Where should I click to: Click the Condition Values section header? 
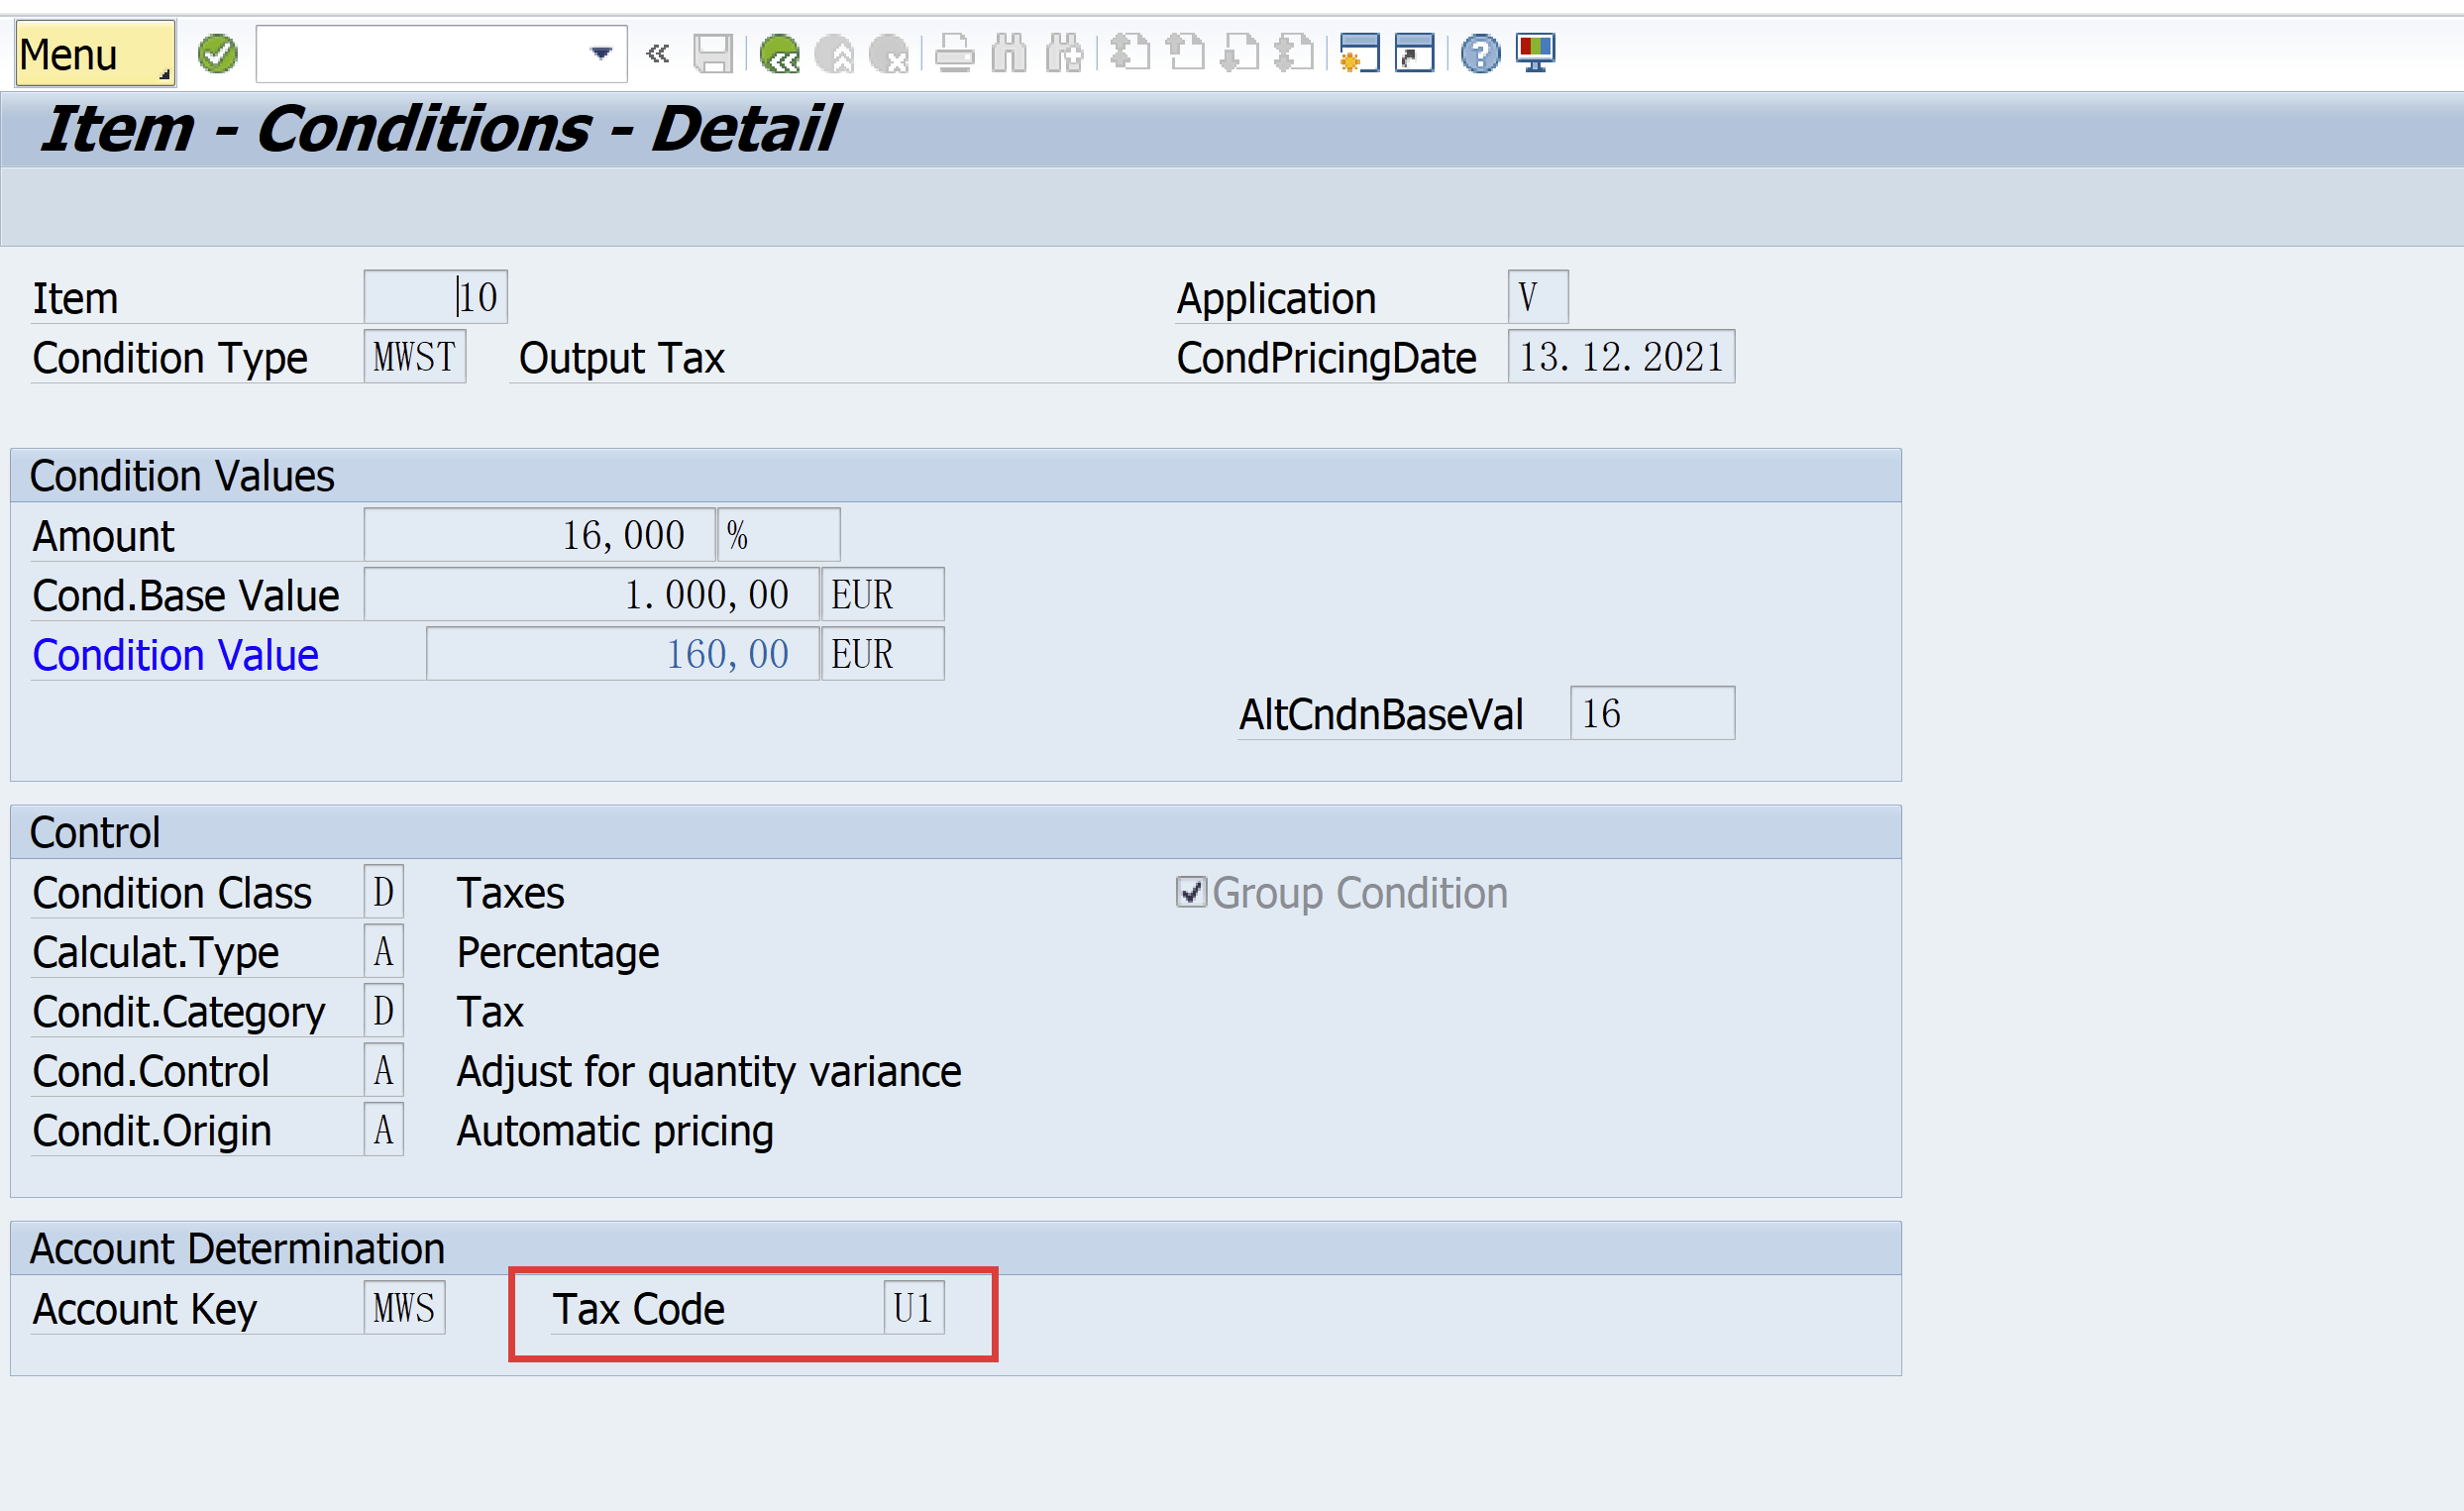[x=956, y=476]
